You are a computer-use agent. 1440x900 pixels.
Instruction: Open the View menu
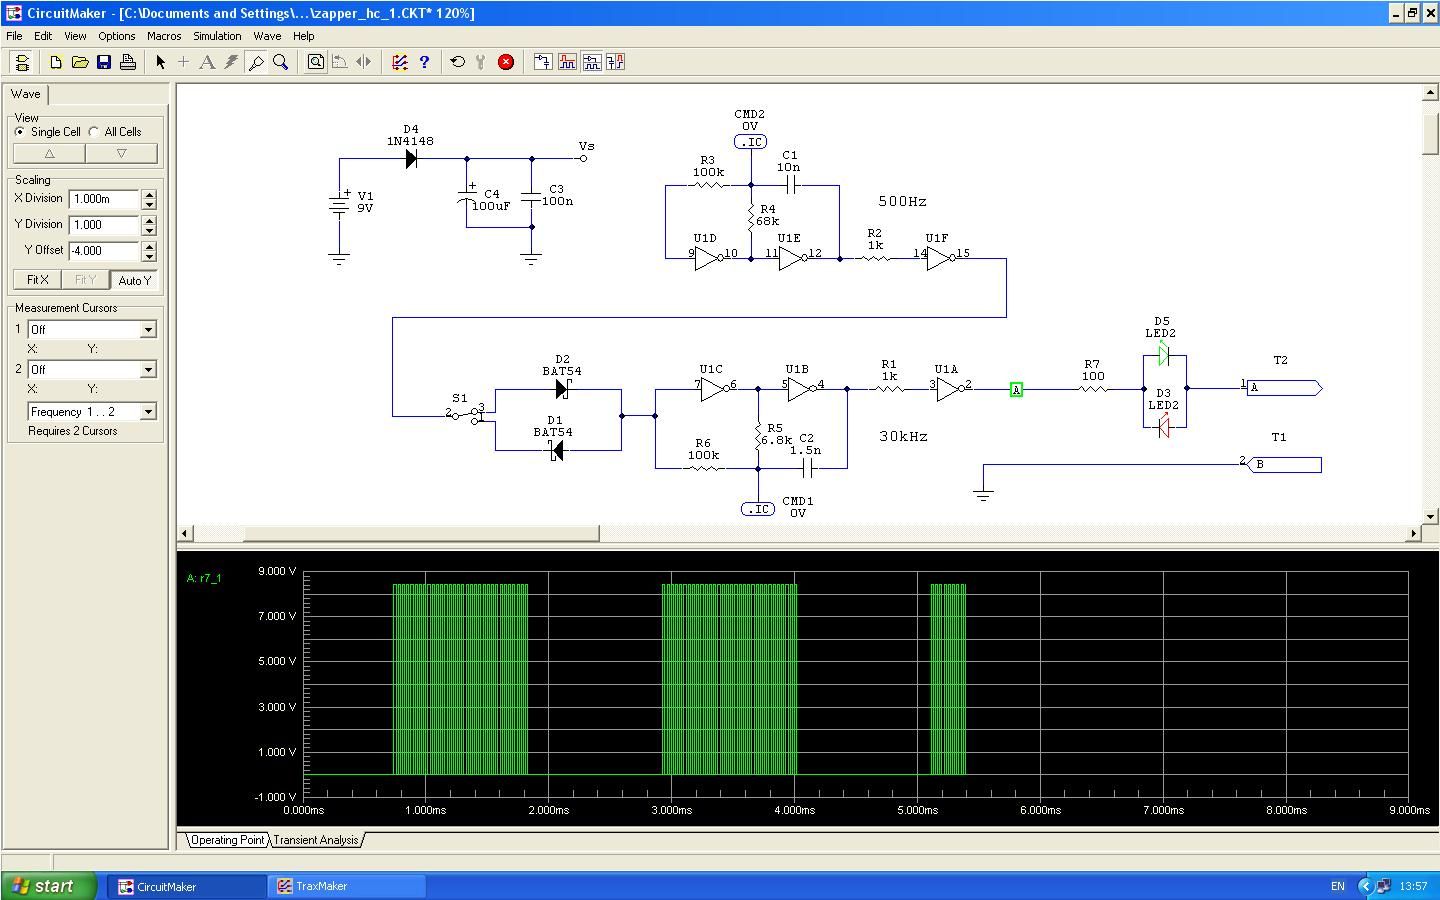75,36
